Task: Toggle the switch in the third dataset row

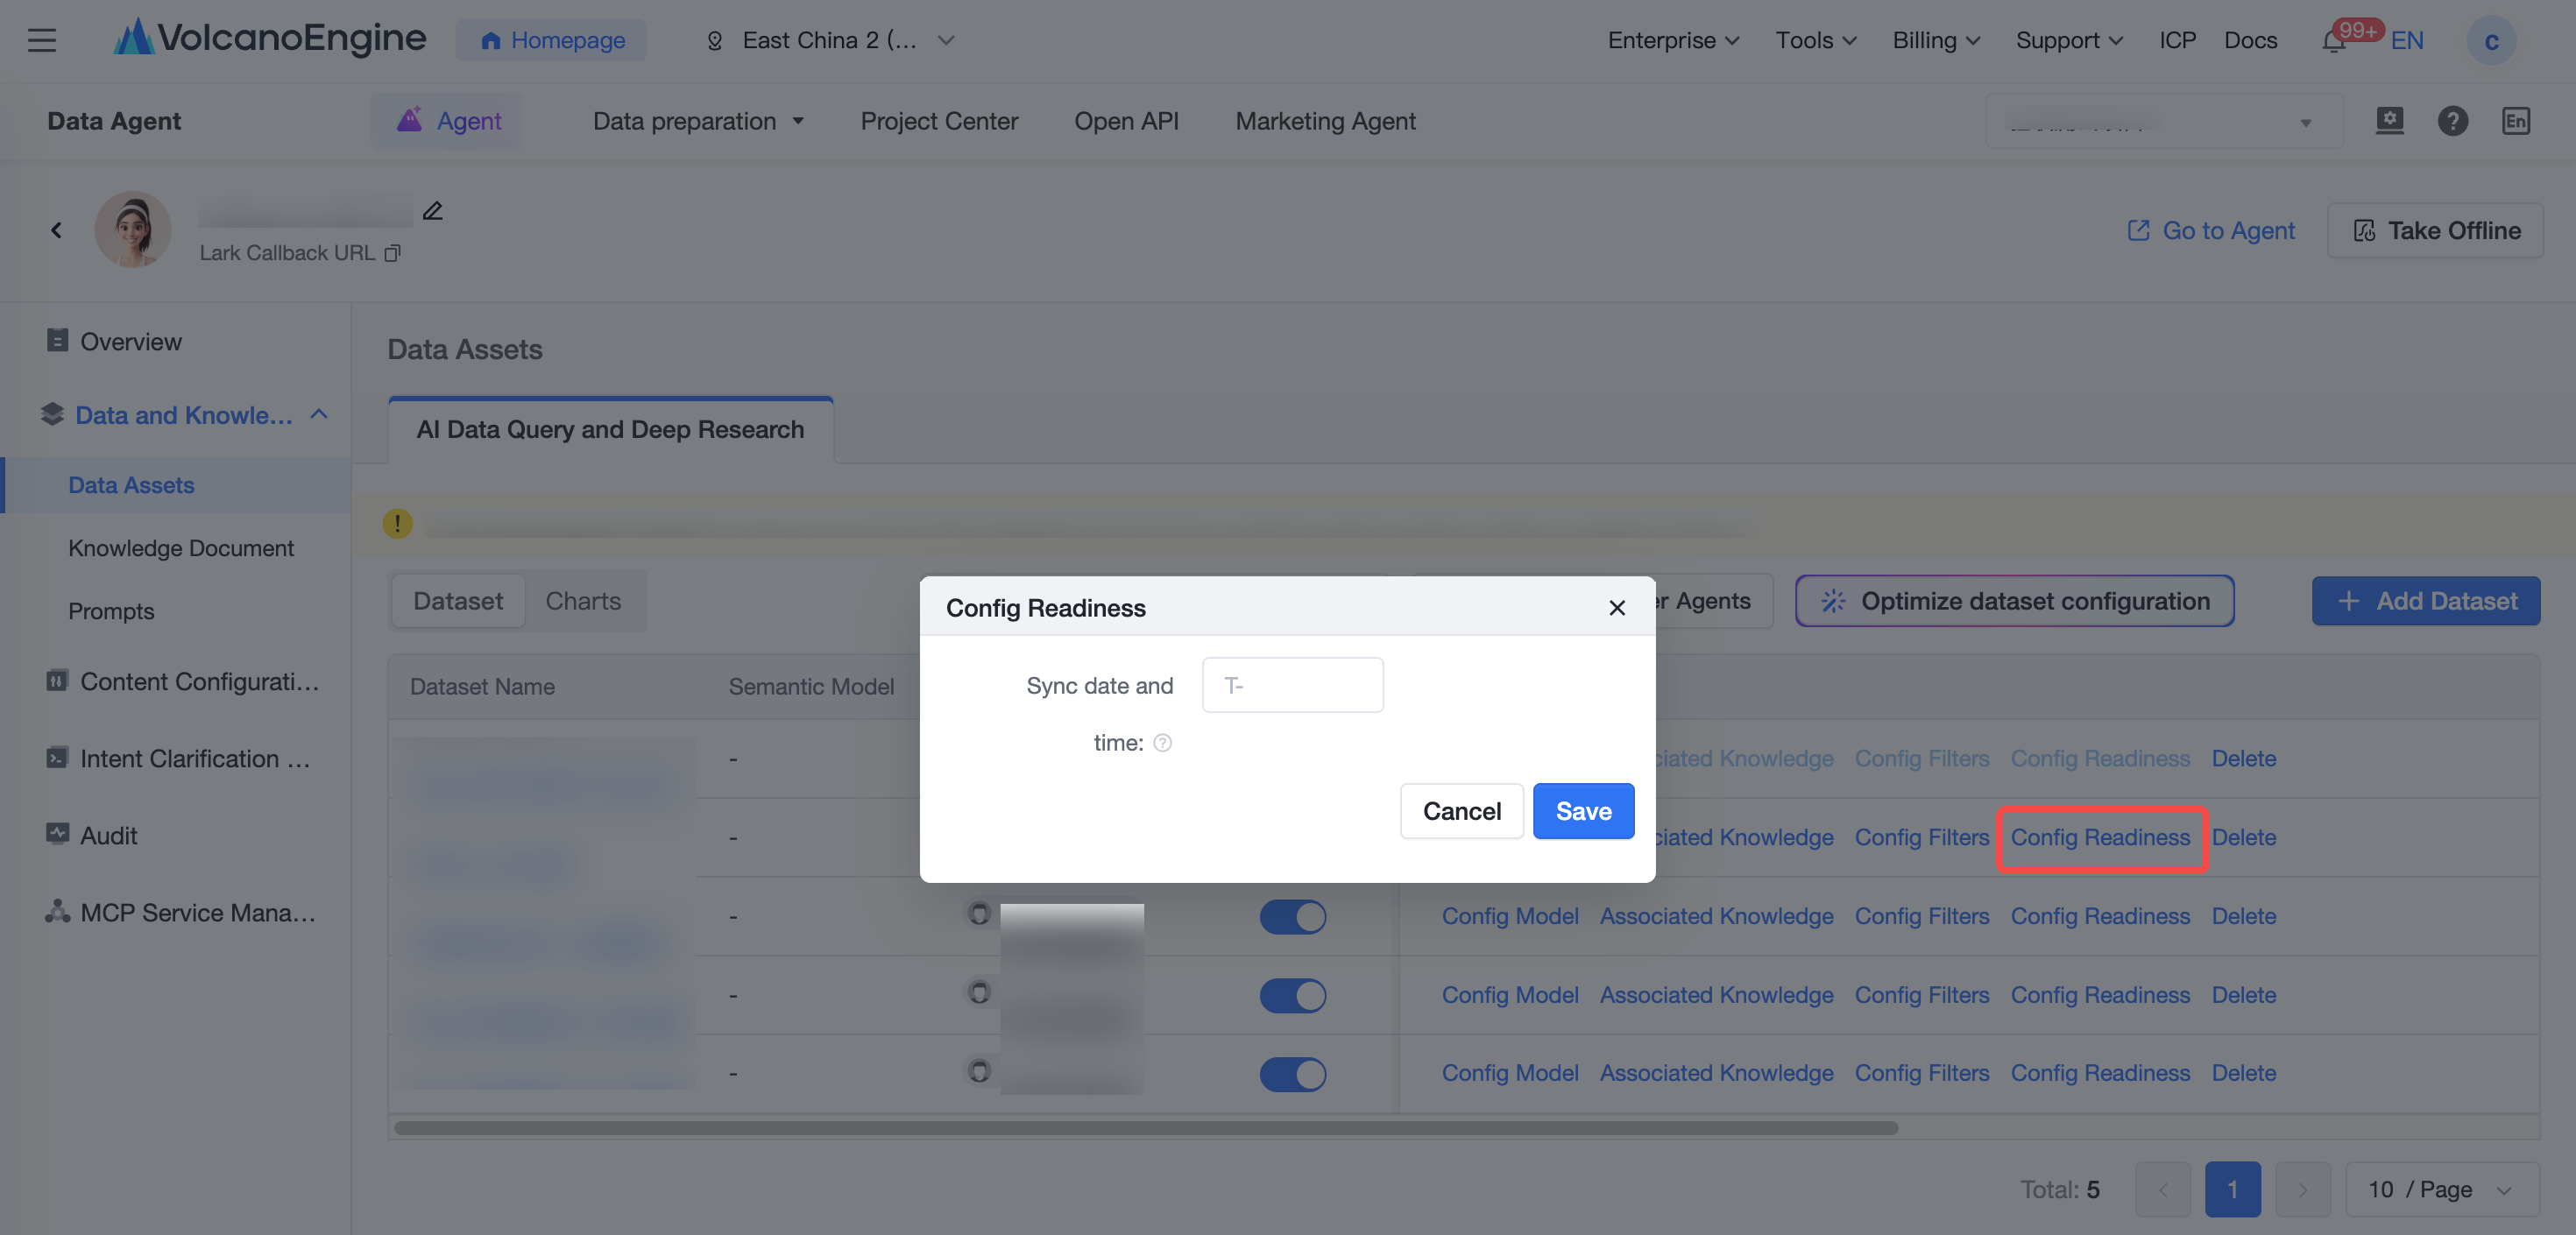Action: pos(1292,916)
